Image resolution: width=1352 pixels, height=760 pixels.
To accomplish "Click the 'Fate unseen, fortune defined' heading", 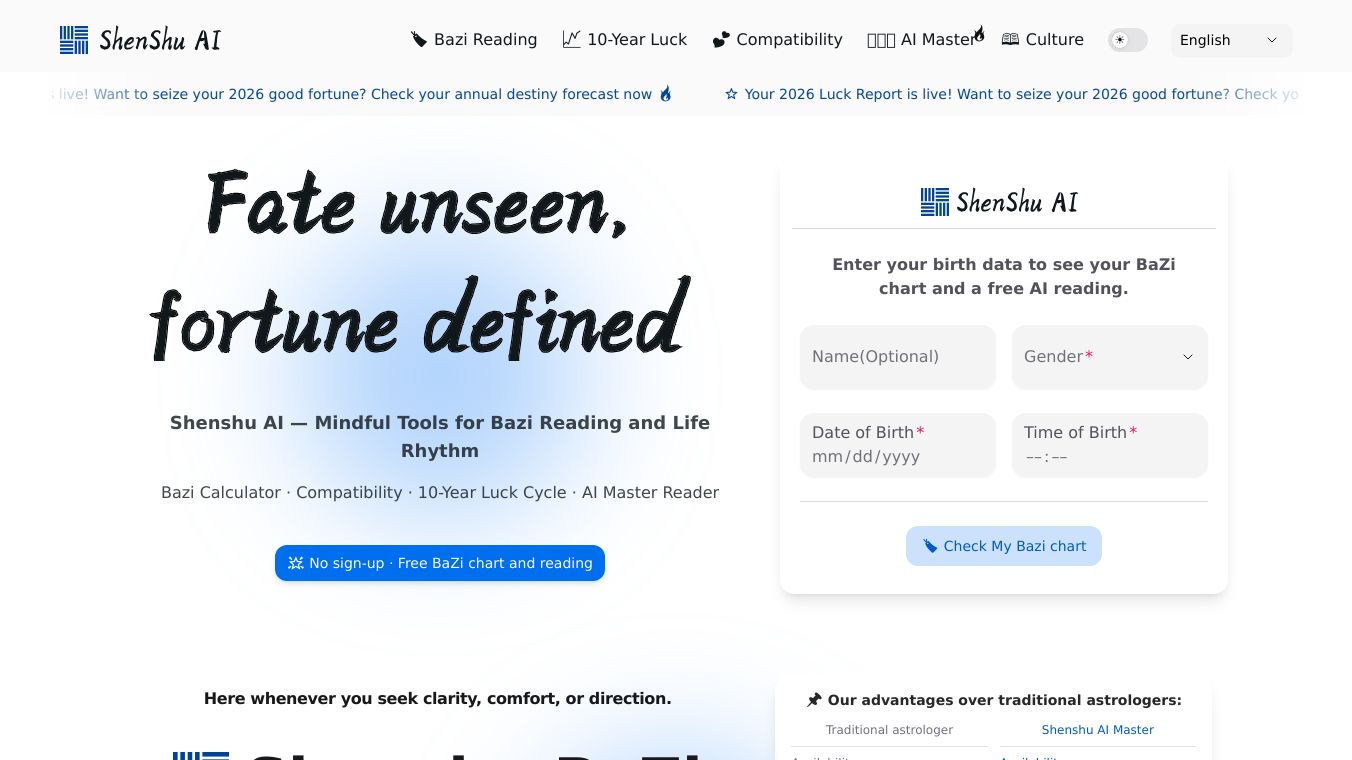I will (420, 264).
